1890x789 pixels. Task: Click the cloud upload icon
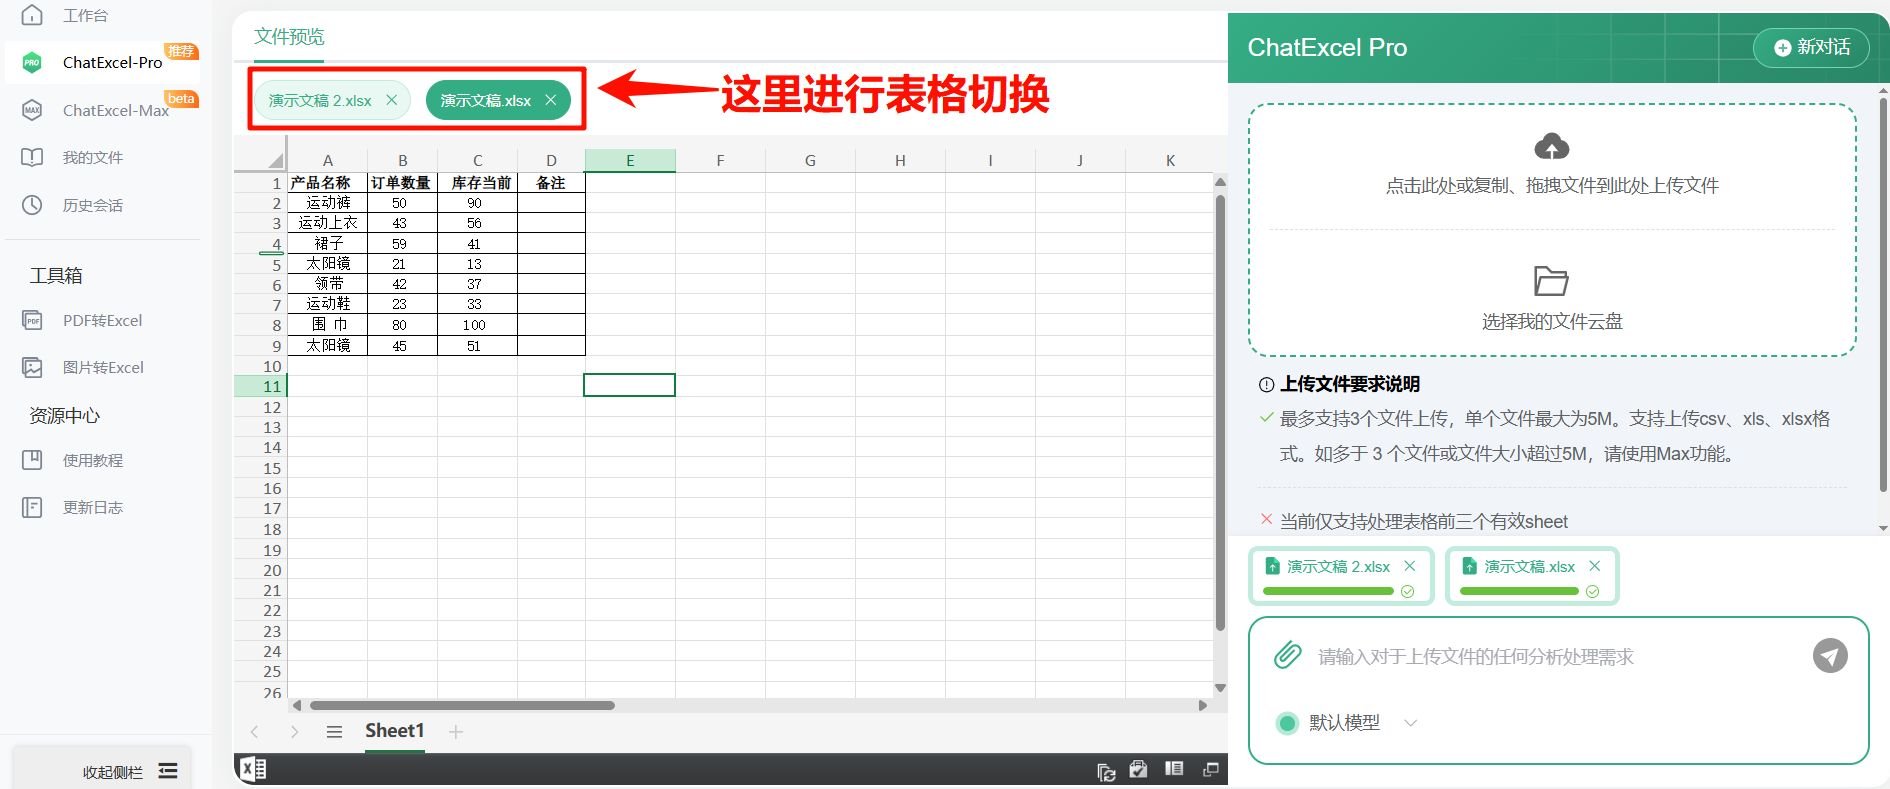1551,147
